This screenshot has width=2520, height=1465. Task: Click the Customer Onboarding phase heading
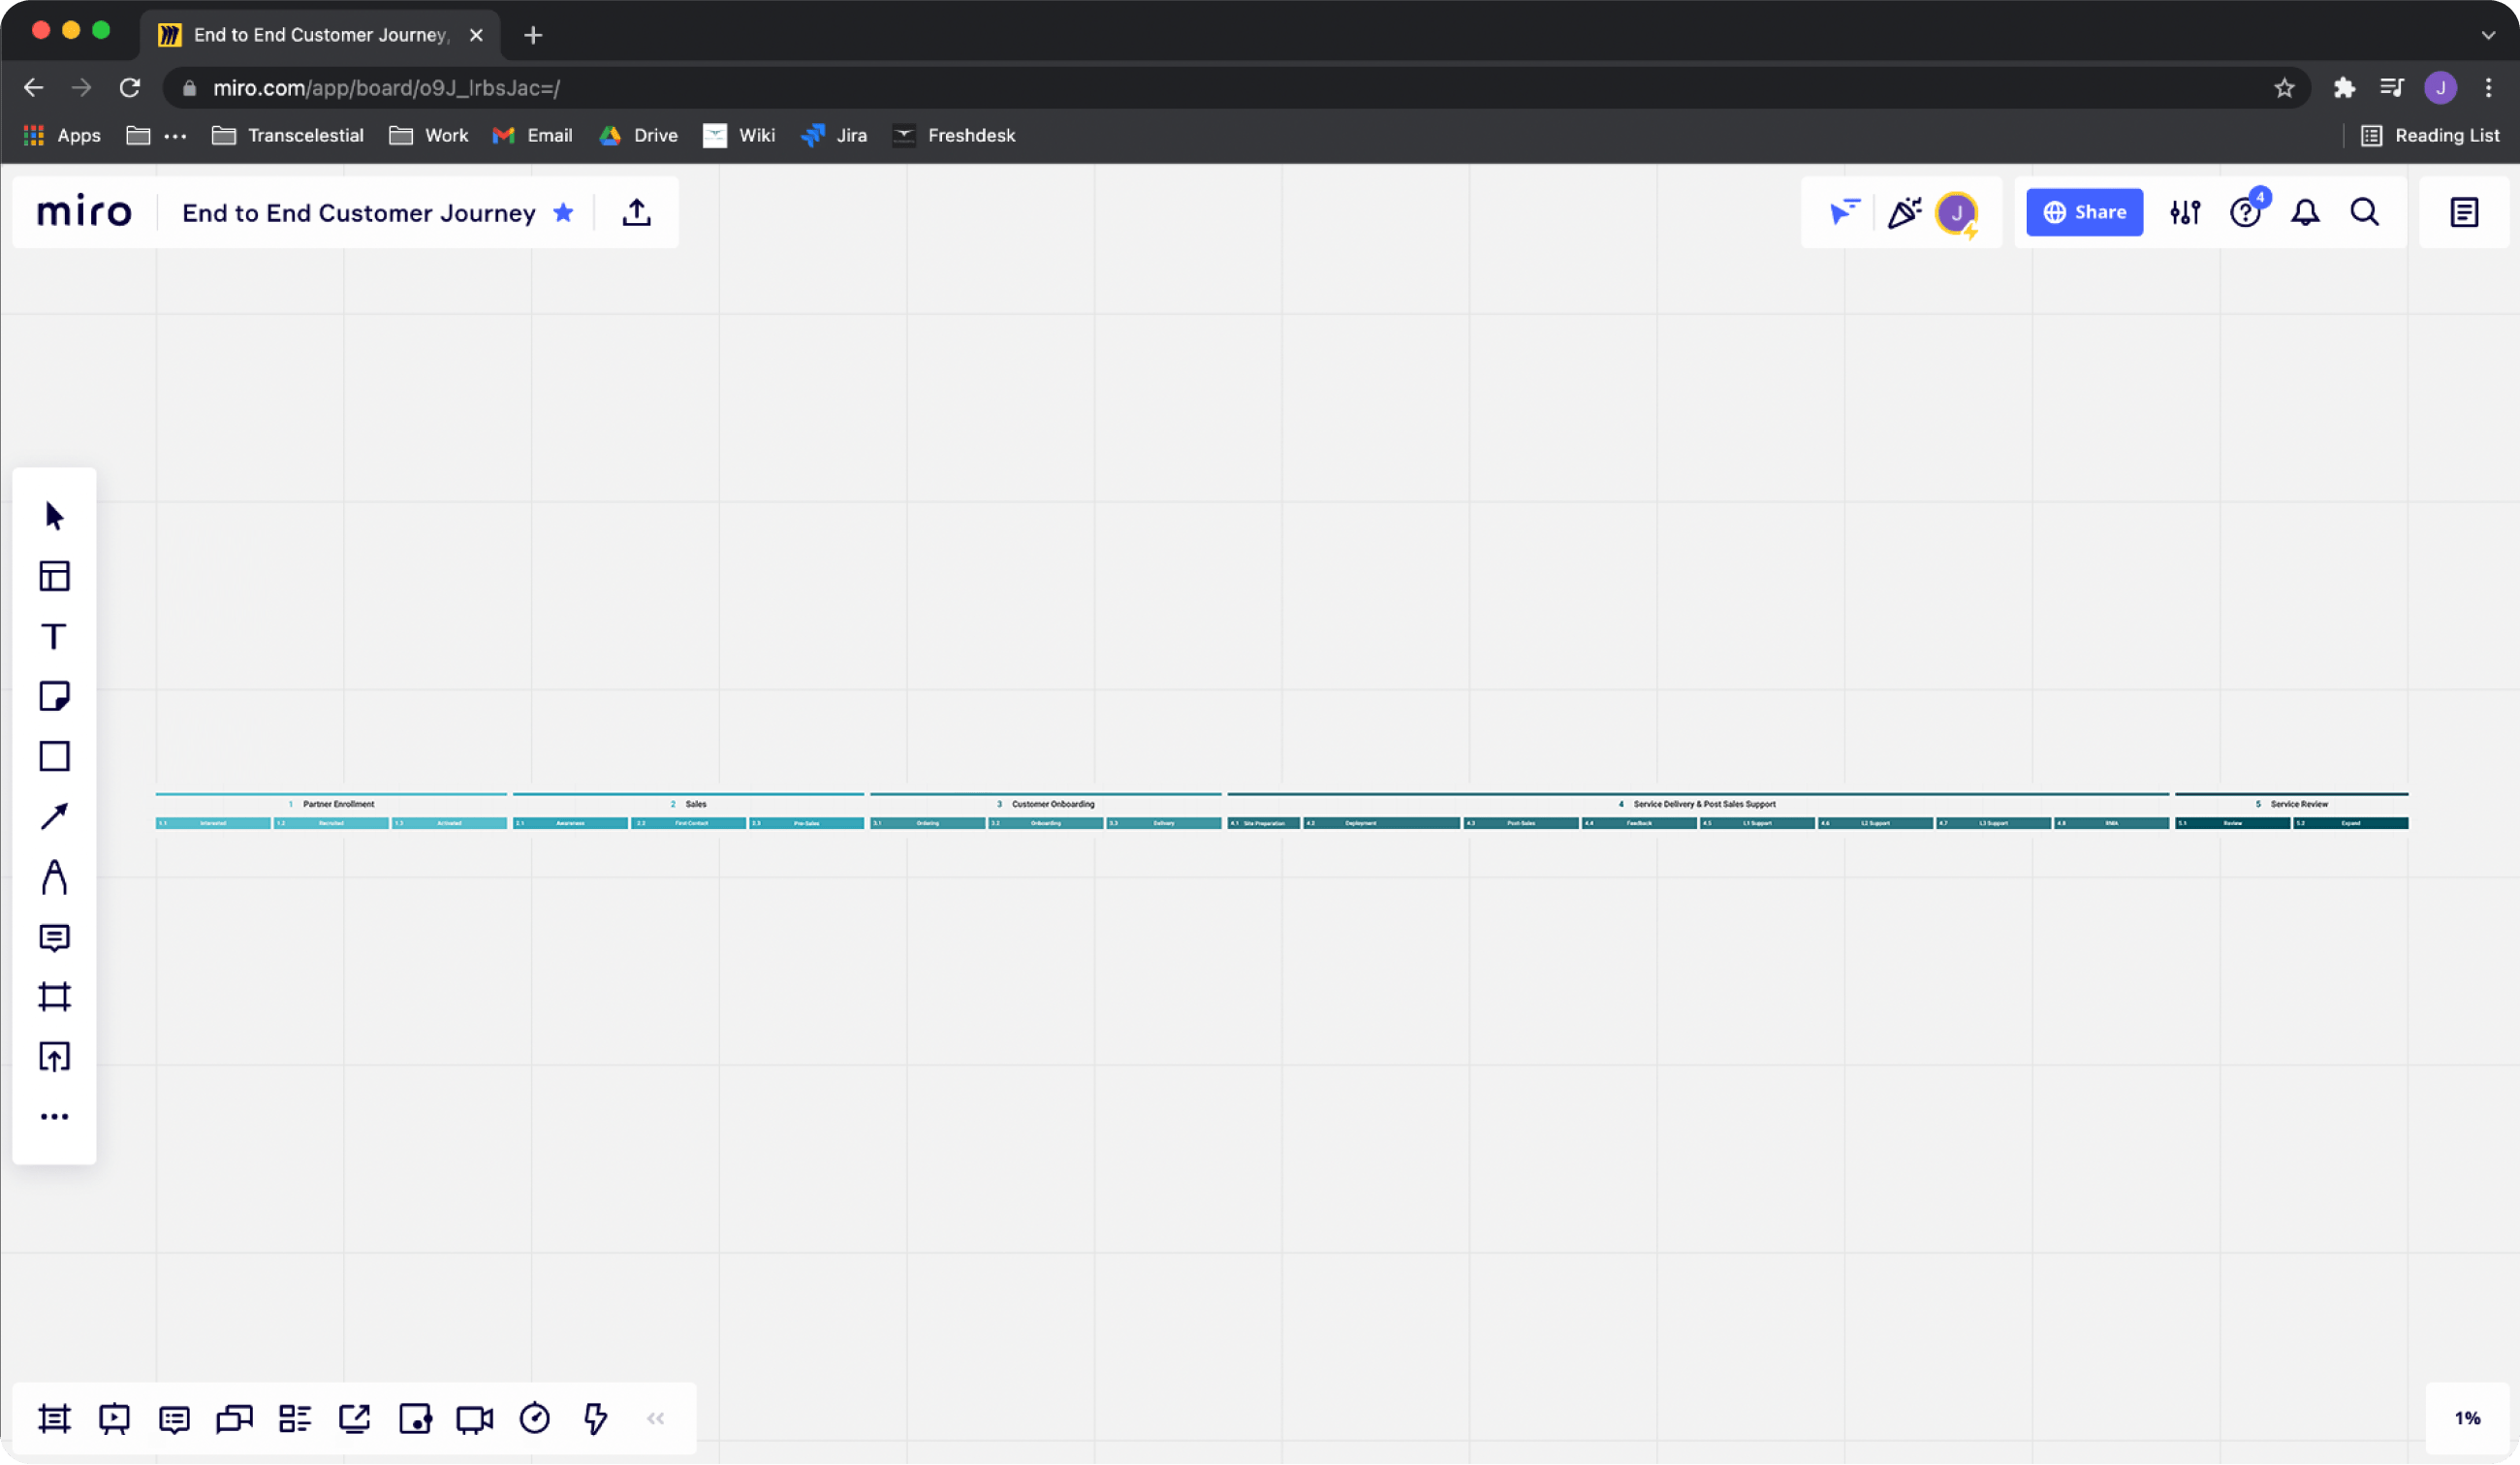1052,804
